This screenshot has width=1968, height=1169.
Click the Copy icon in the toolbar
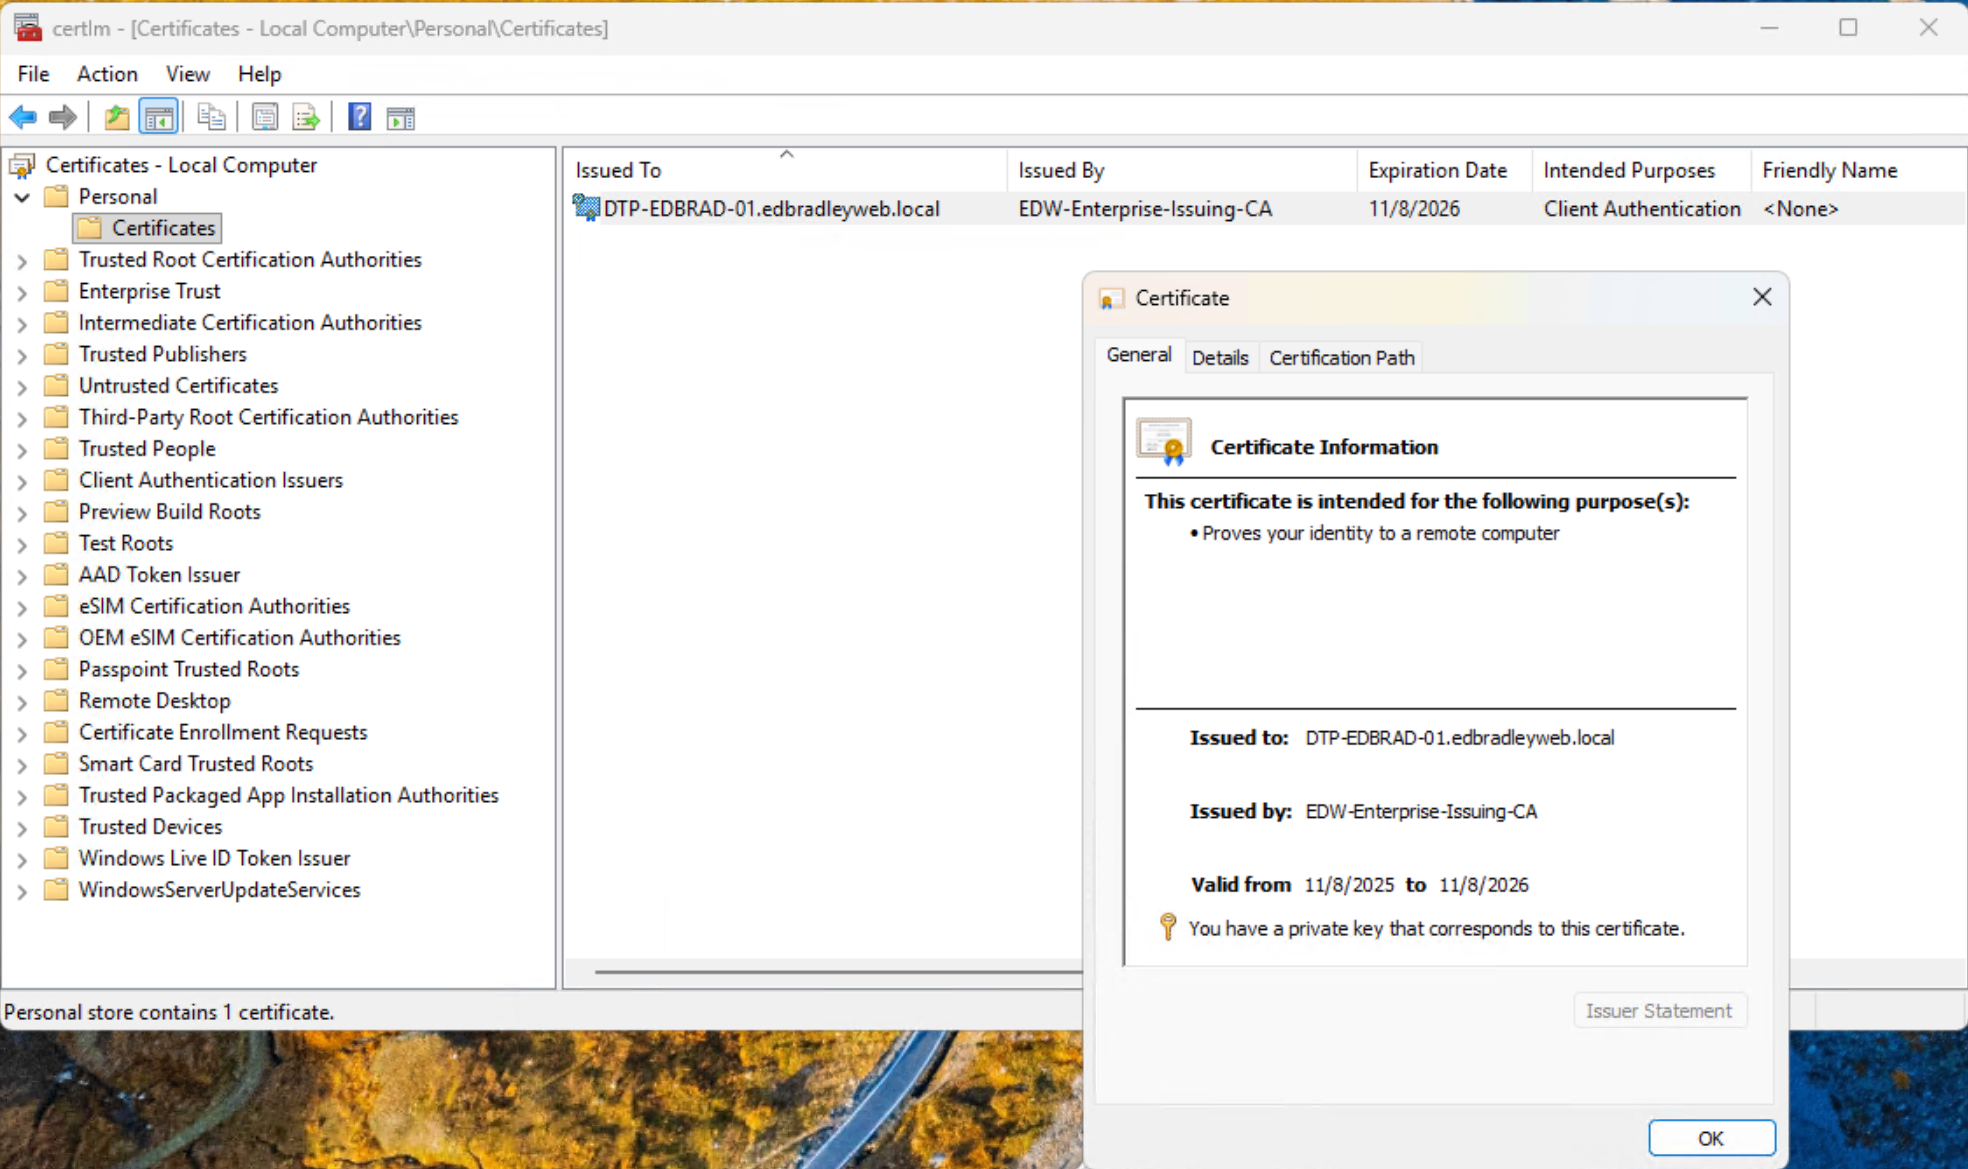coord(212,117)
